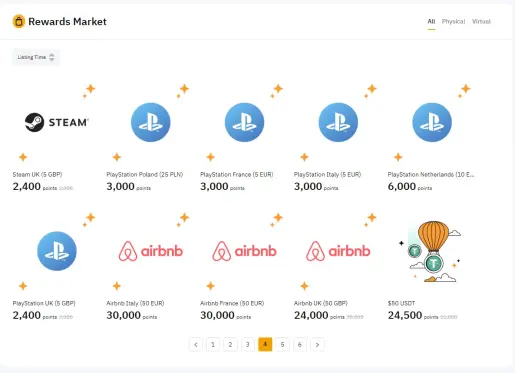This screenshot has height=373, width=515.
Task: Click PlayStation Poland's 3,000 points price
Action: point(128,186)
